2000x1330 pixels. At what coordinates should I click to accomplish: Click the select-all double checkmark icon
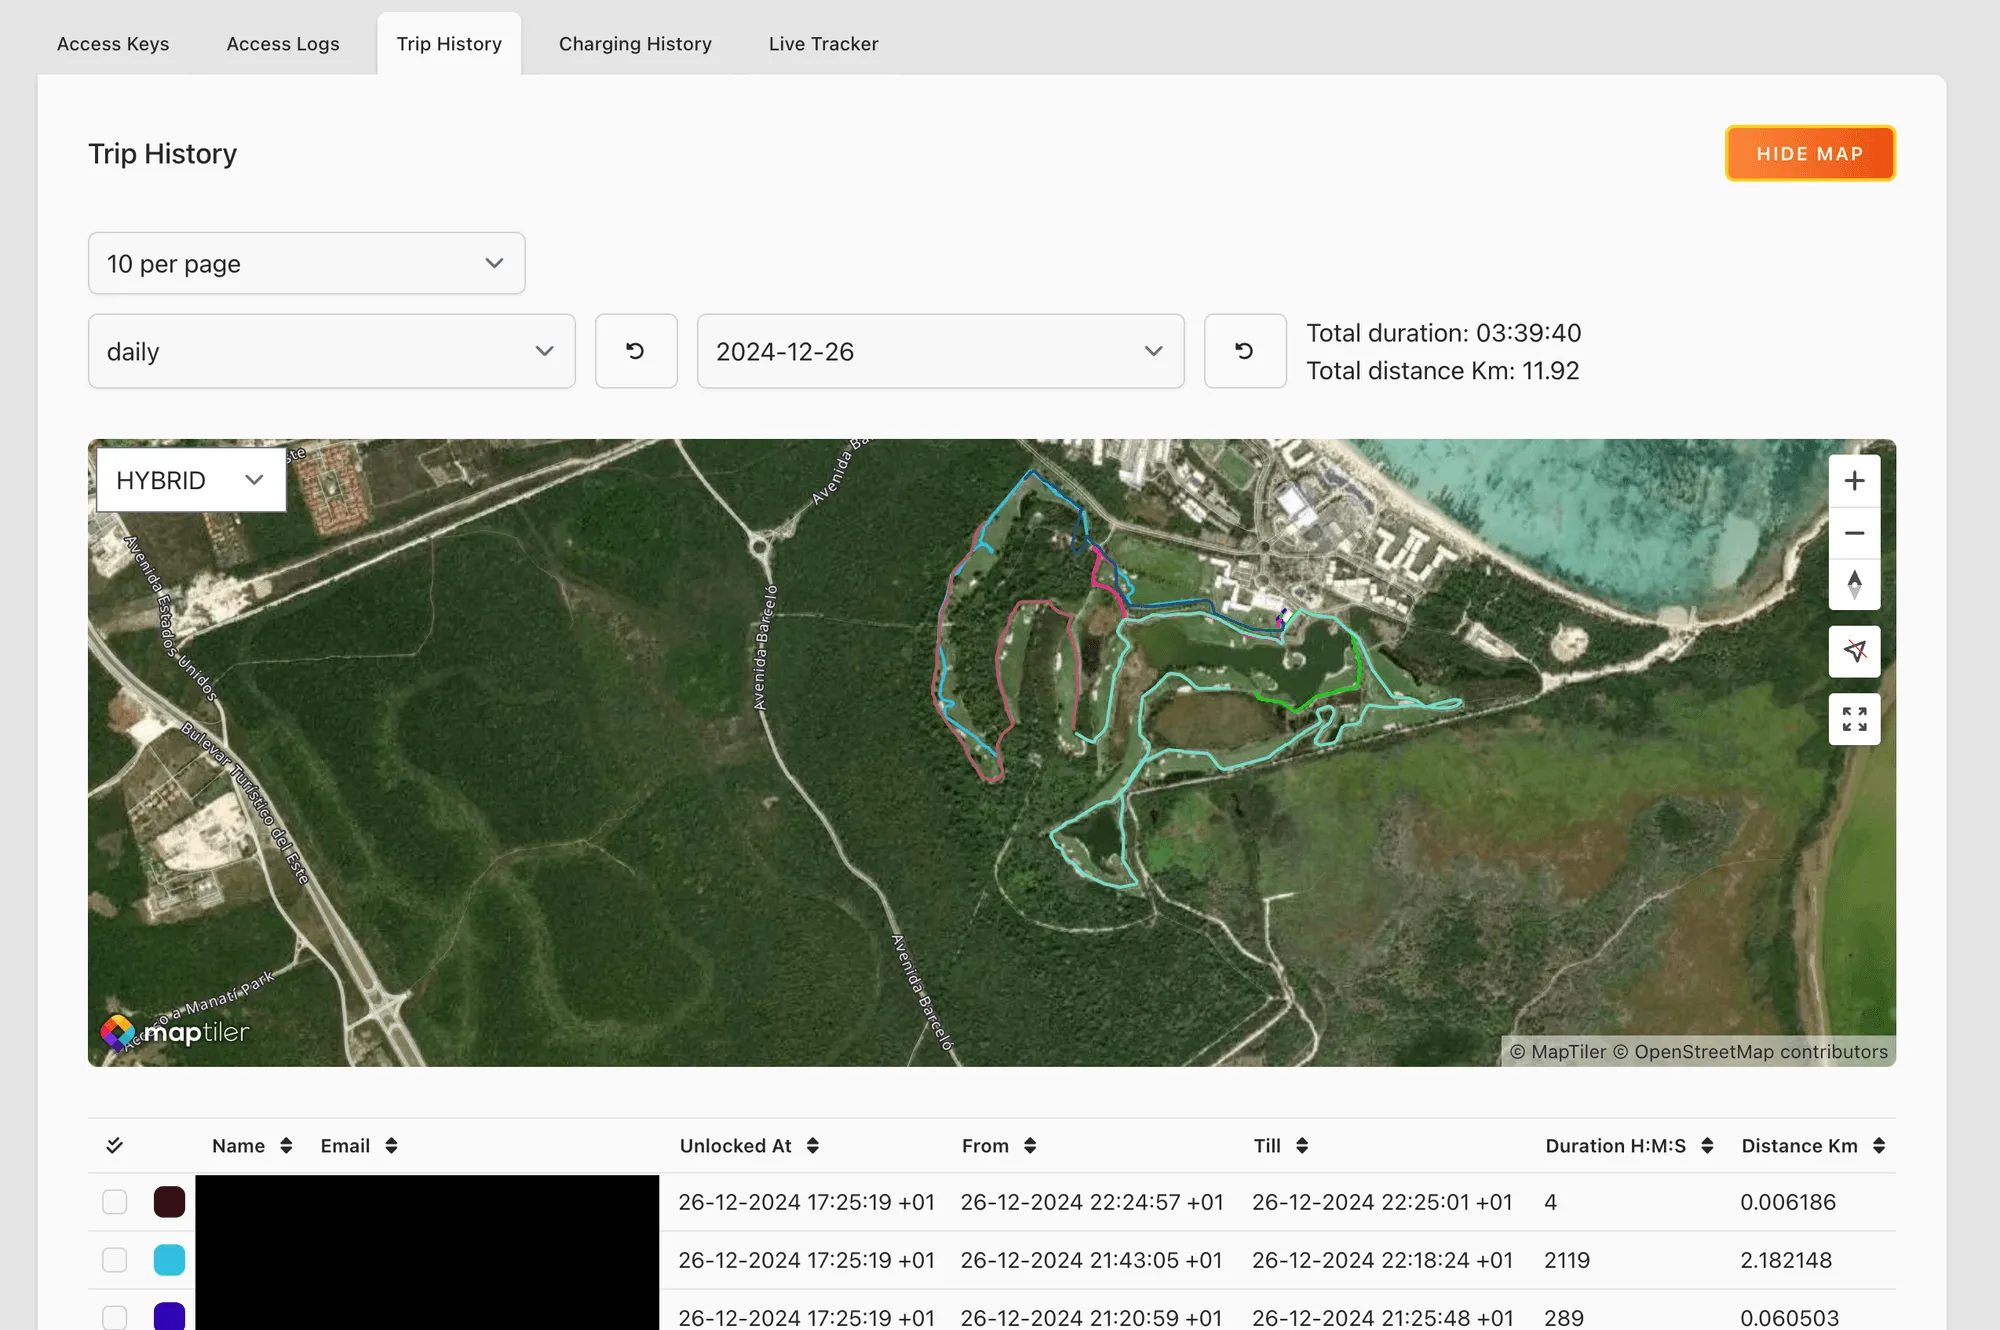click(x=115, y=1145)
